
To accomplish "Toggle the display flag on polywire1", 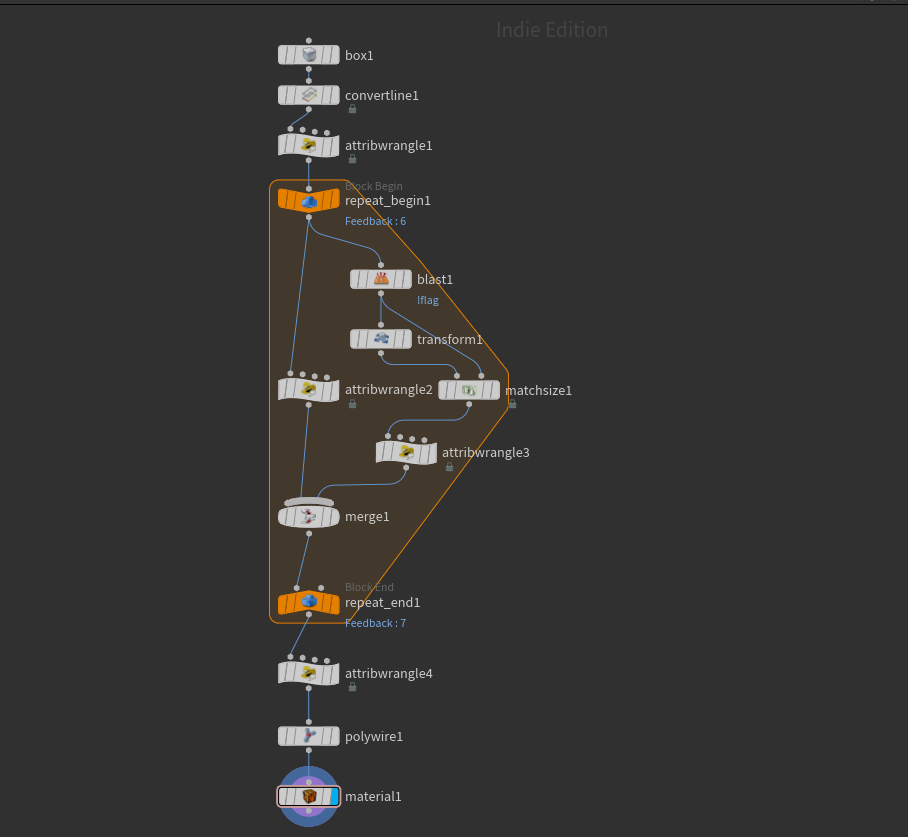I will click(334, 736).
